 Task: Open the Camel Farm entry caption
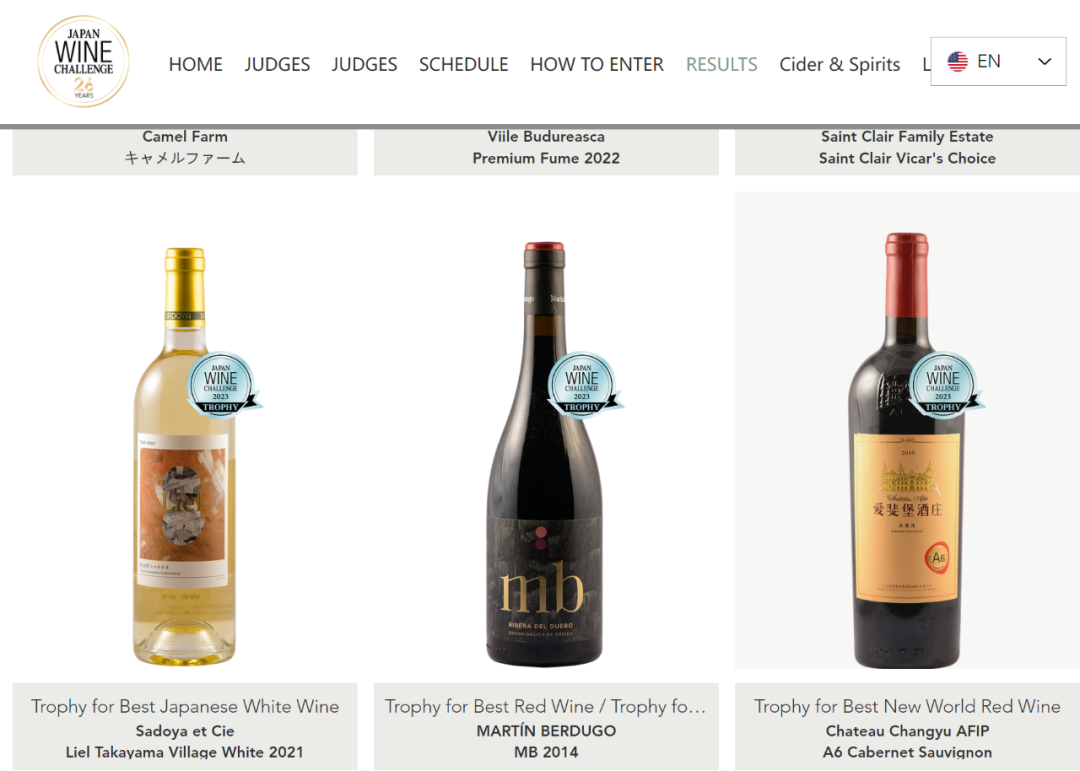185,147
